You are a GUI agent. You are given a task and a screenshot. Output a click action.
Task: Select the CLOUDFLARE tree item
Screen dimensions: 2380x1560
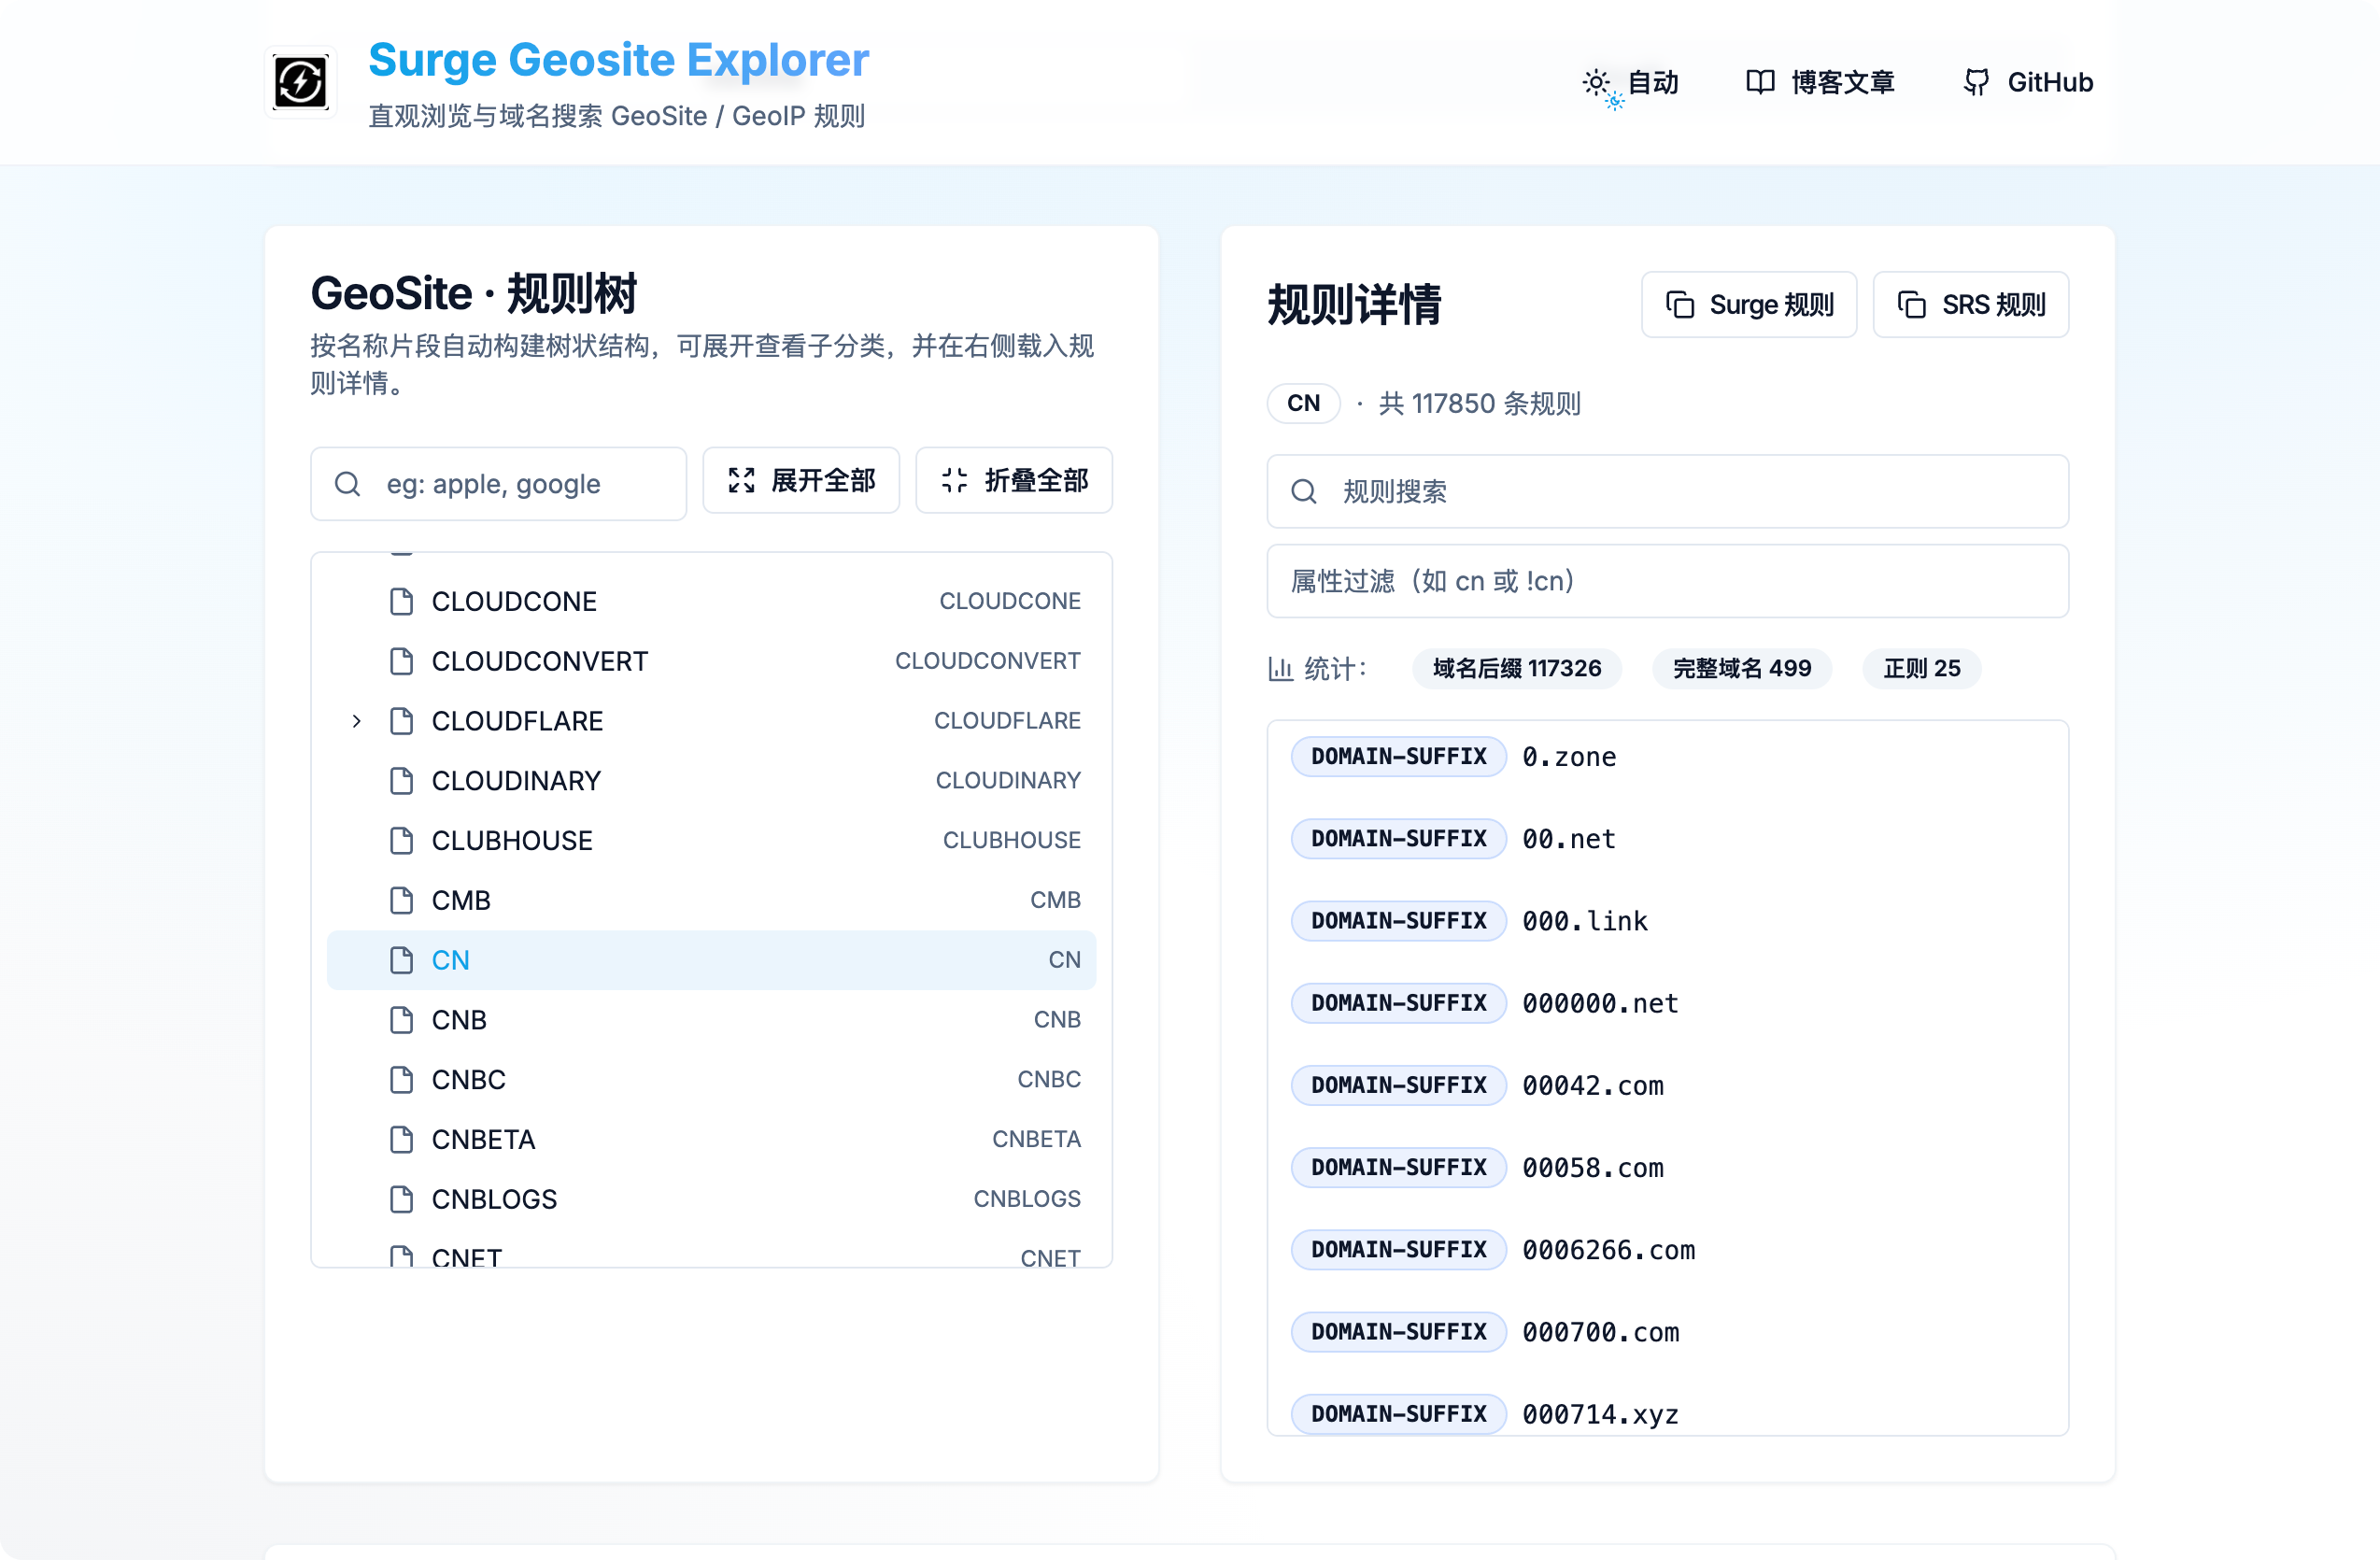click(x=711, y=721)
